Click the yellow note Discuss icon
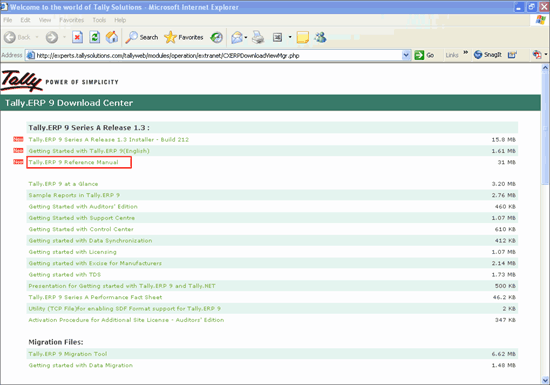Screen dimensions: 550x385 (302, 37)
